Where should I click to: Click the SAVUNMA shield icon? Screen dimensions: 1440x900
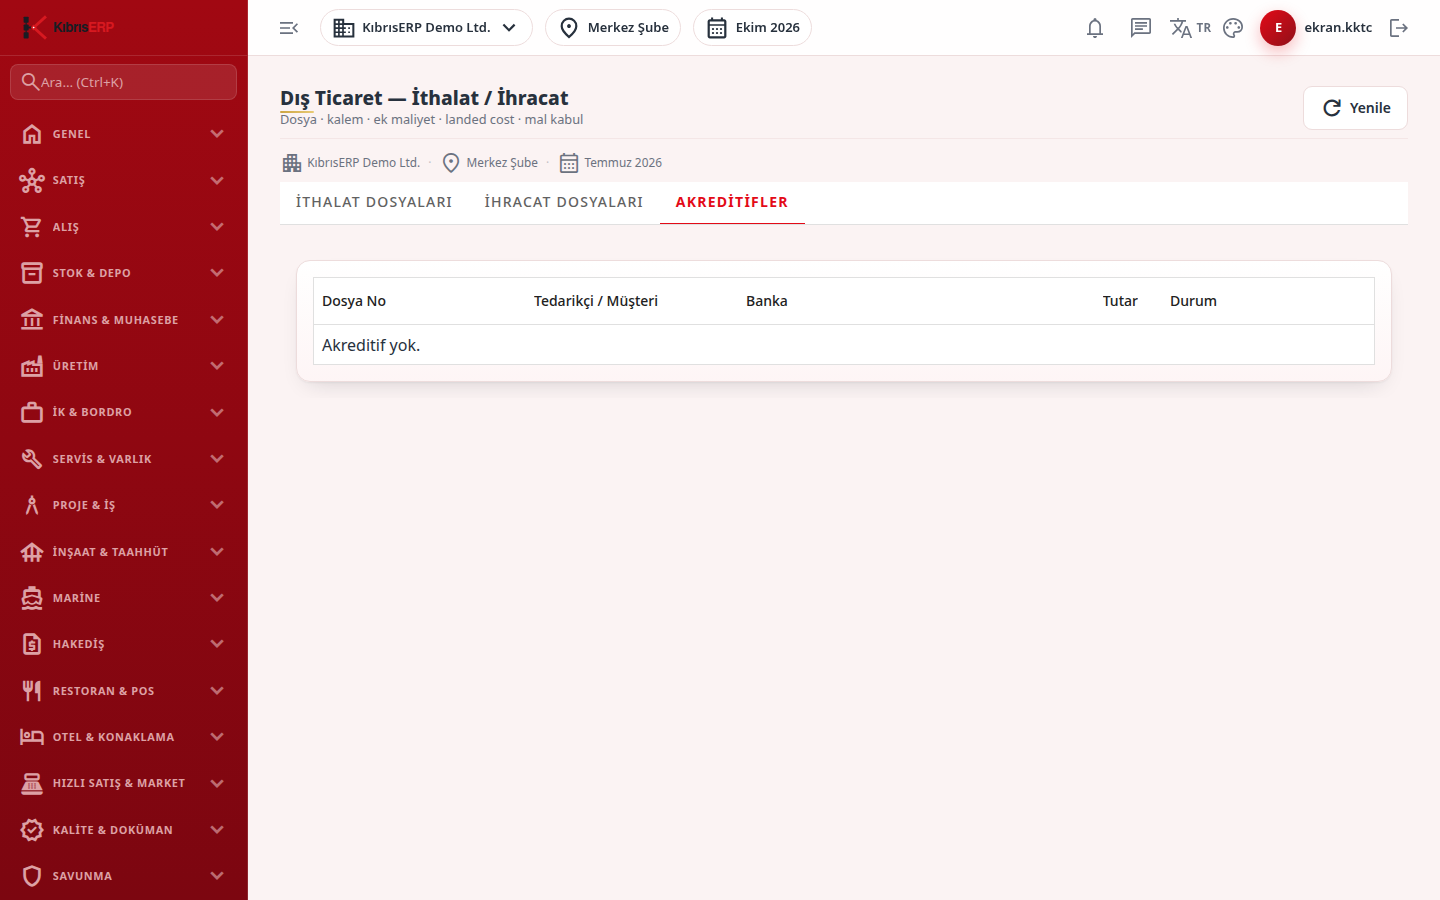tap(32, 876)
